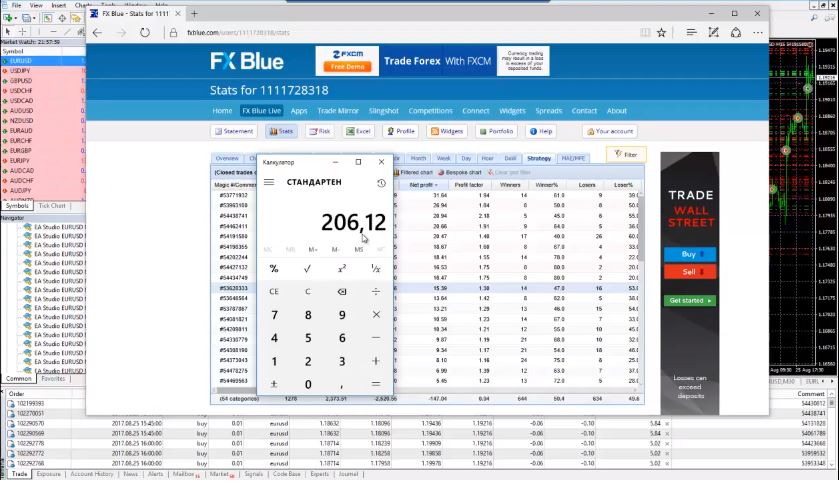The width and height of the screenshot is (839, 483).
Task: Click the Excel export button
Action: (358, 131)
